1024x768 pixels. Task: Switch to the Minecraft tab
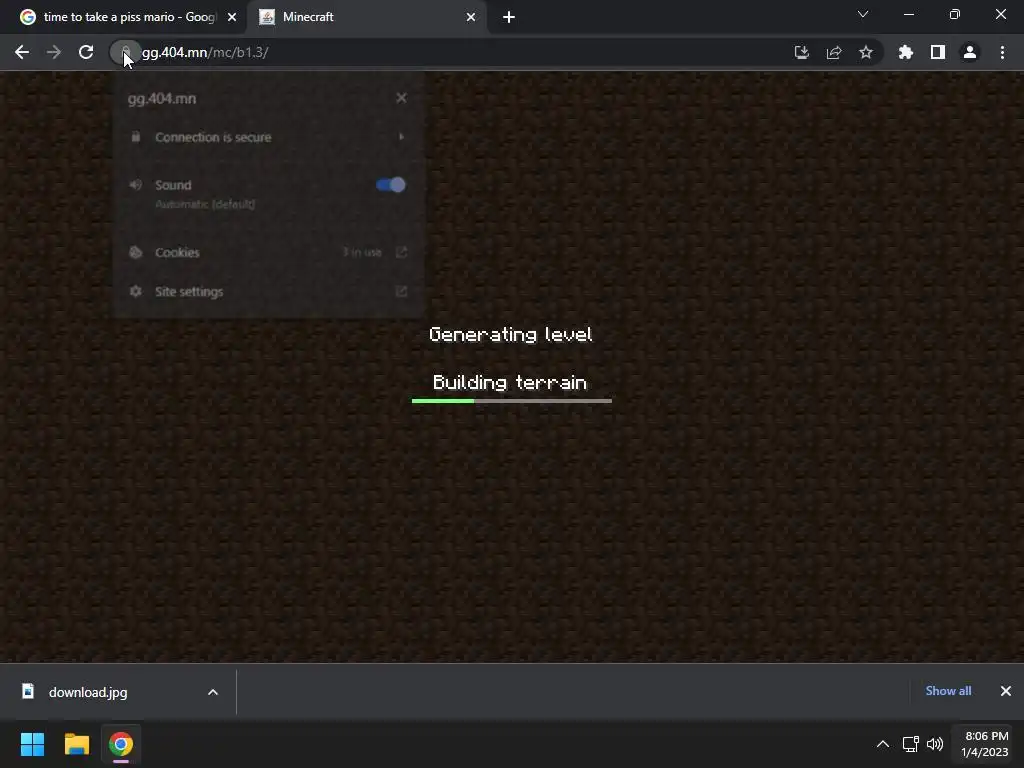pyautogui.click(x=367, y=17)
